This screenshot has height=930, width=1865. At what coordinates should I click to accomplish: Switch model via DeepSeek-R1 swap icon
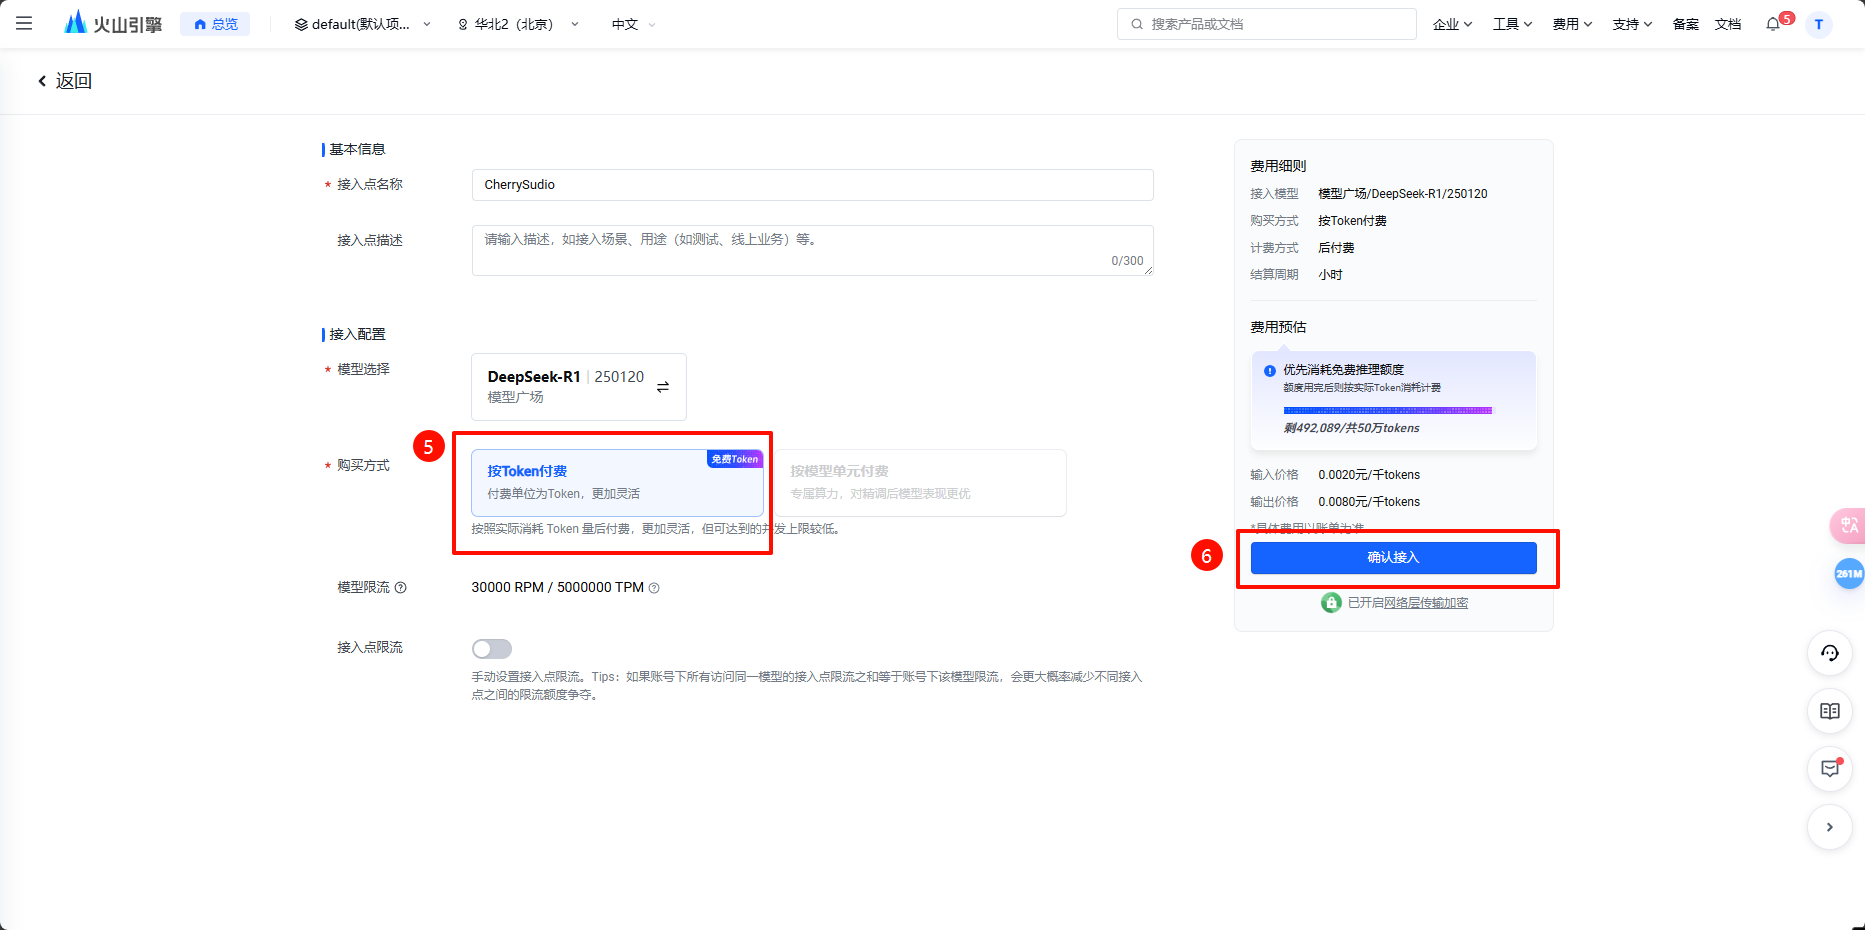pos(662,387)
